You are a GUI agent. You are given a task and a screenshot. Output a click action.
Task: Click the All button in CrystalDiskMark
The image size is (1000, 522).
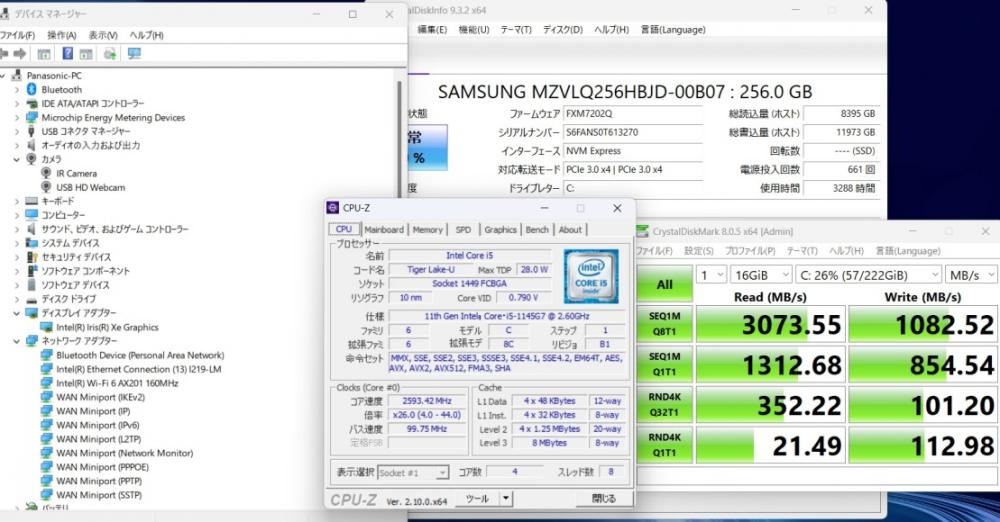[x=665, y=285]
